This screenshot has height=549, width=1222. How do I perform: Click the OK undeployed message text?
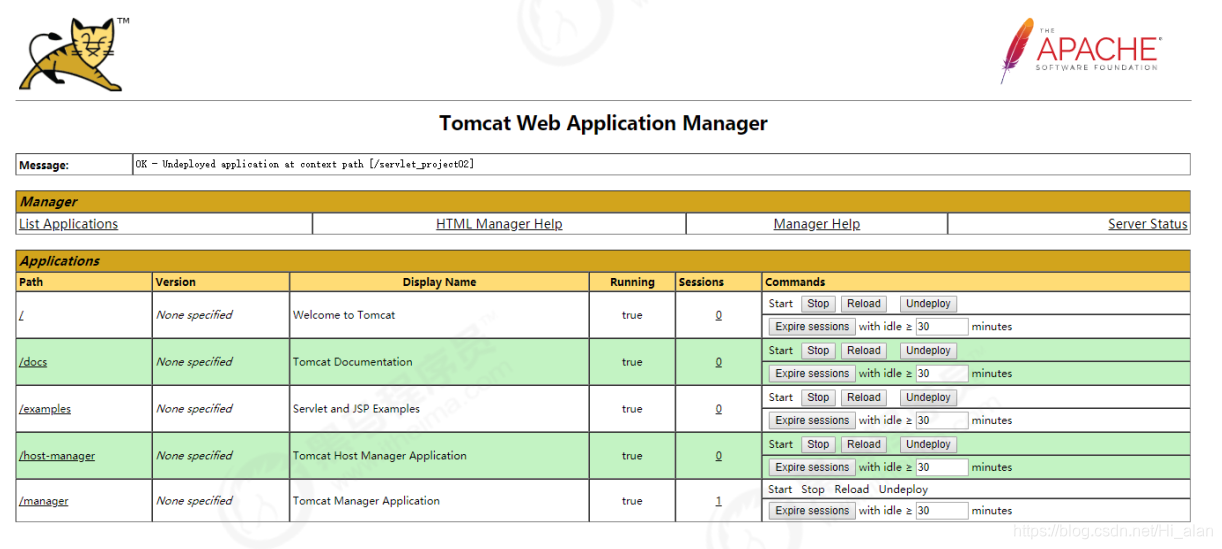pos(305,164)
